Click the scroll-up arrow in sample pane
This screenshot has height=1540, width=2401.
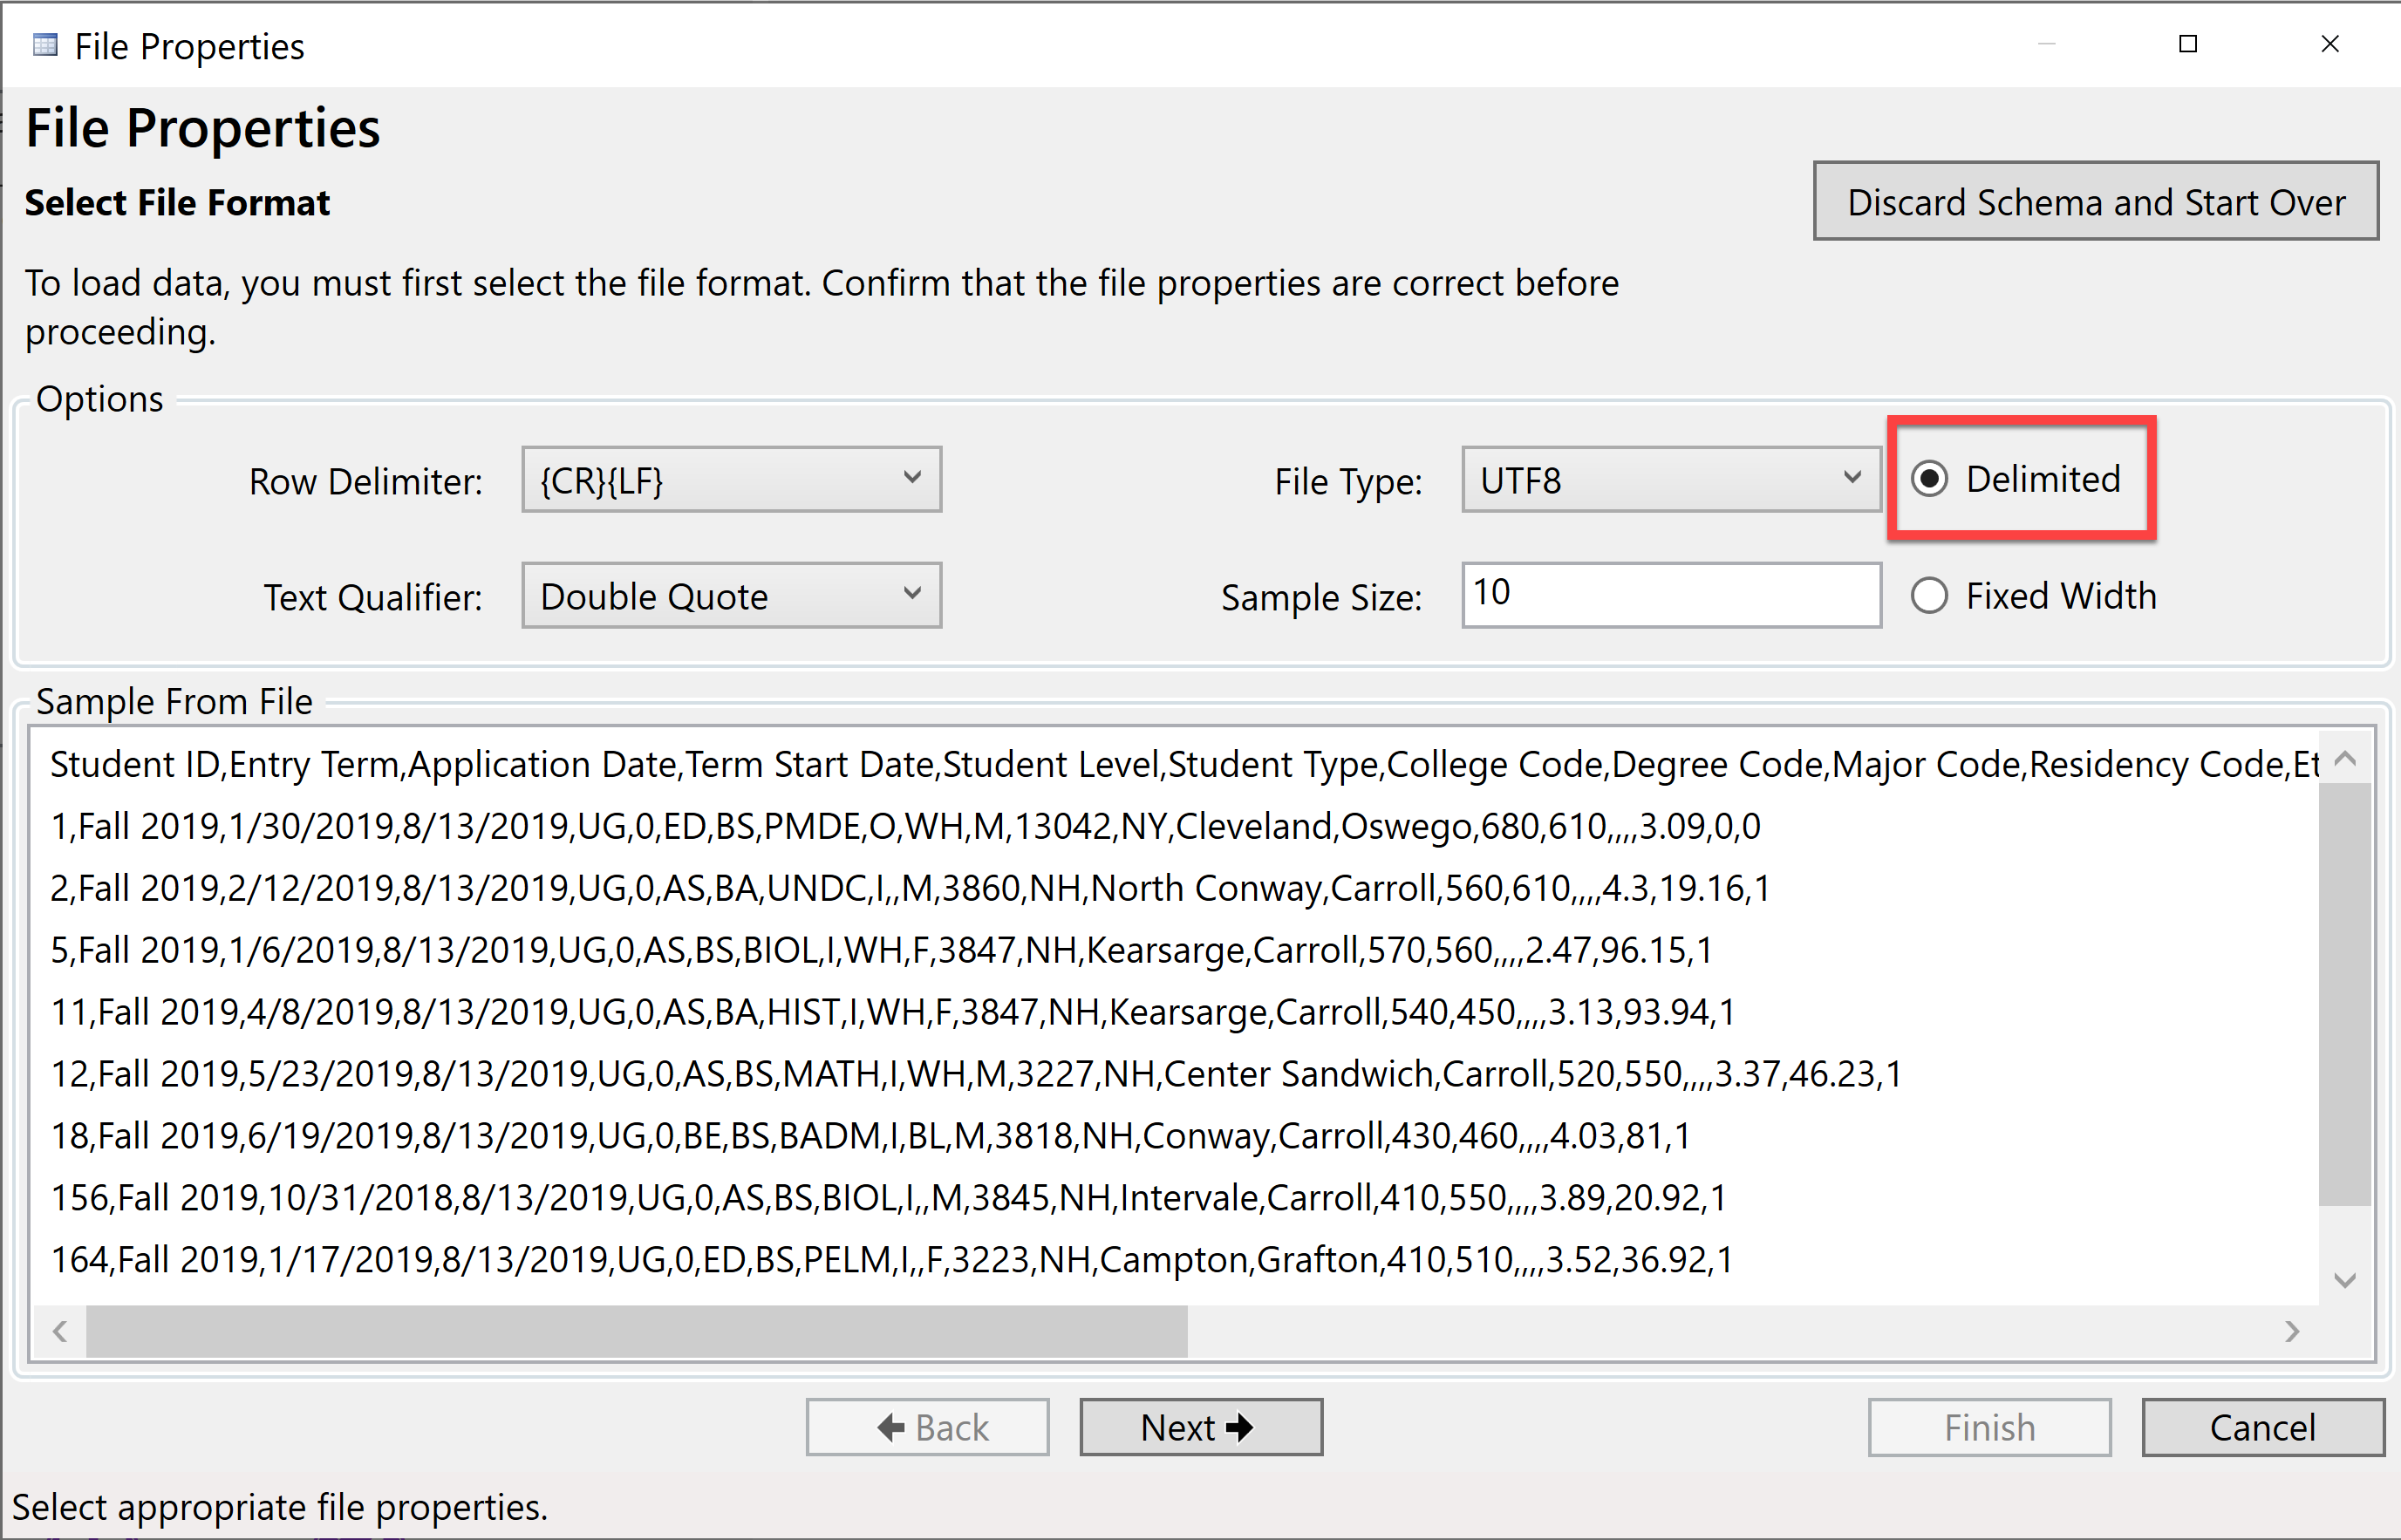click(2347, 760)
